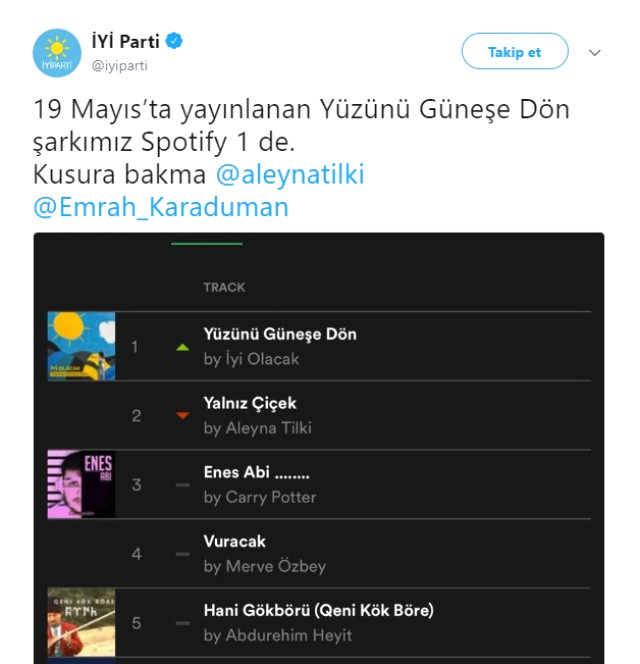
Task: Open the @aleynatilki mention link
Action: pos(290,175)
